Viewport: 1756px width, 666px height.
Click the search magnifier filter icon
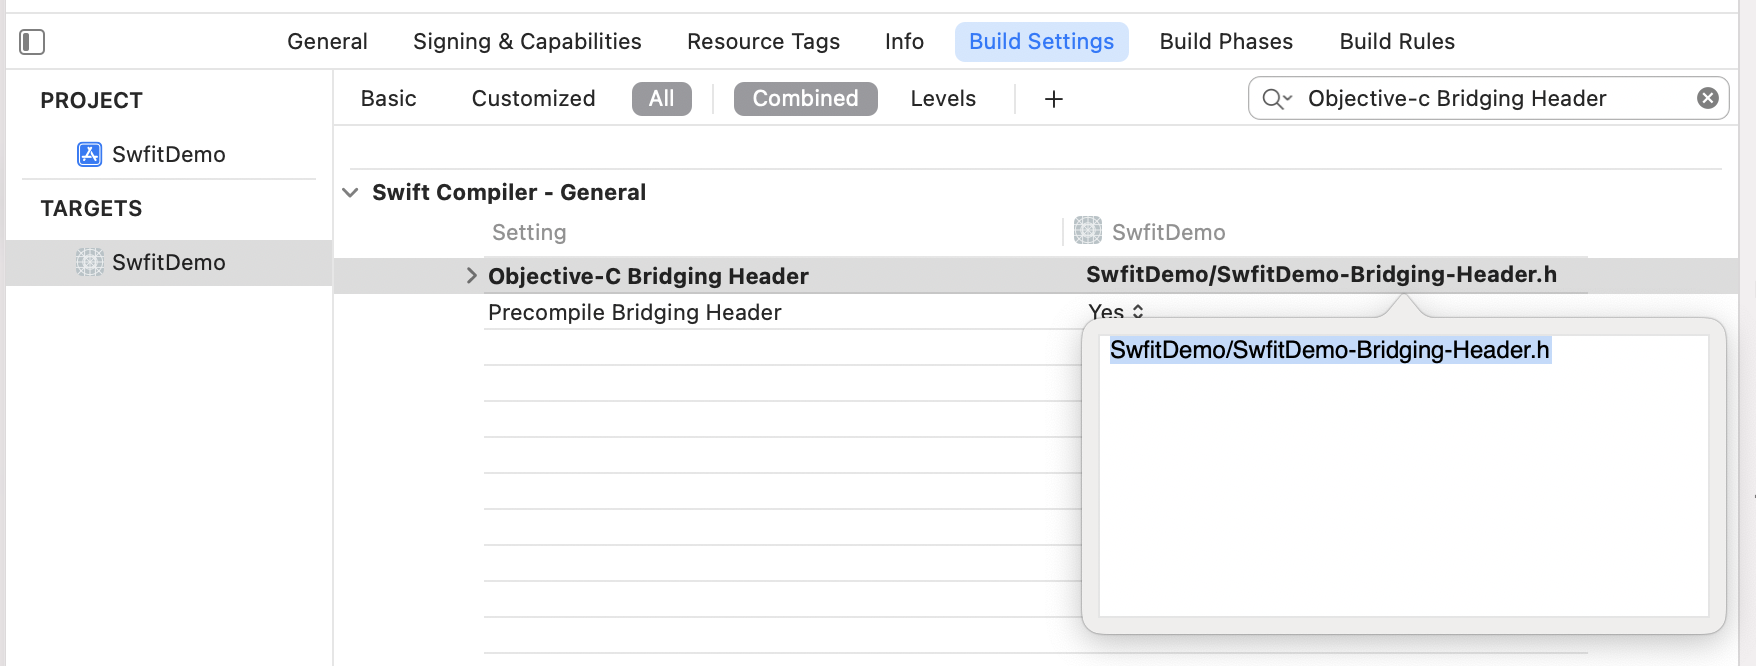(1276, 99)
